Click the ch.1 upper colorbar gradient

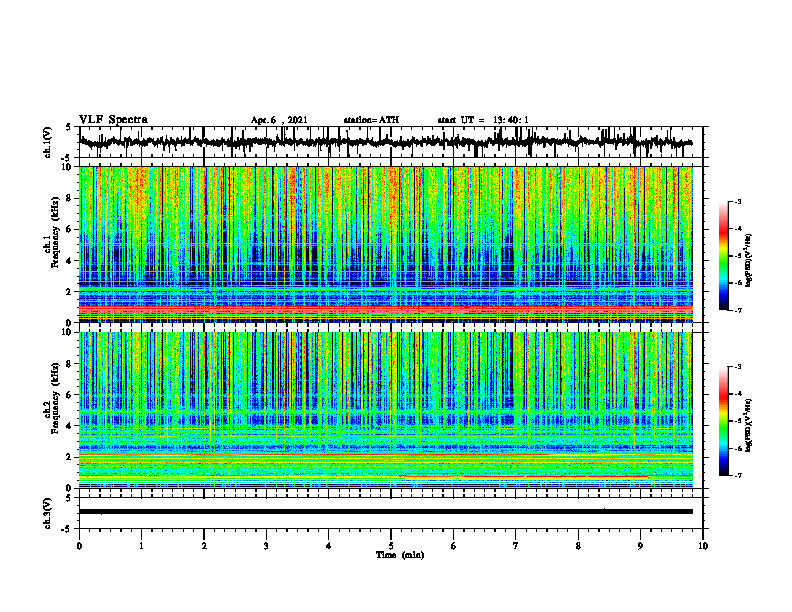pos(723,256)
